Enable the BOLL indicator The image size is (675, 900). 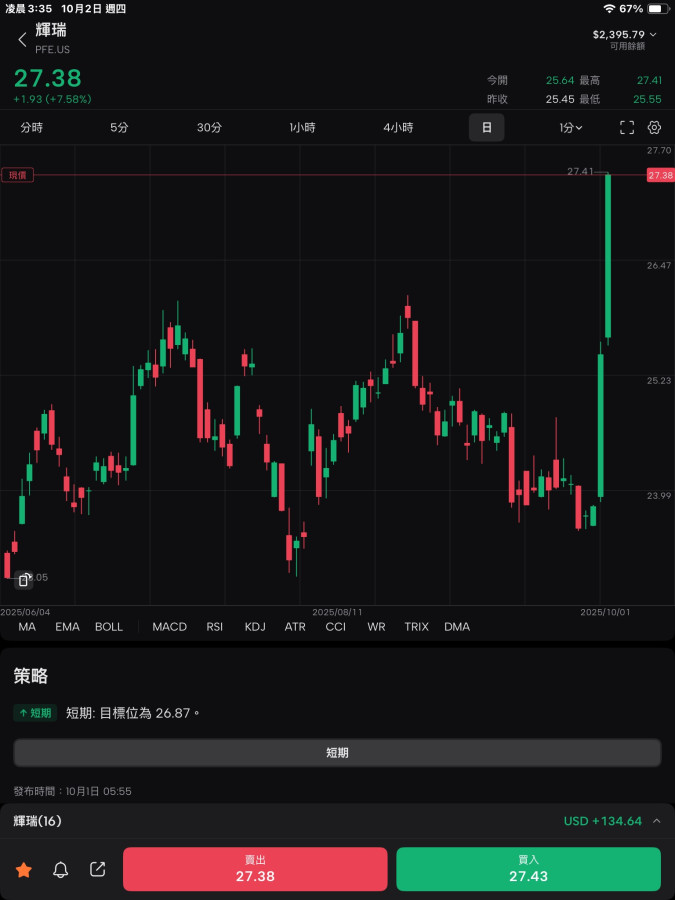coord(109,627)
